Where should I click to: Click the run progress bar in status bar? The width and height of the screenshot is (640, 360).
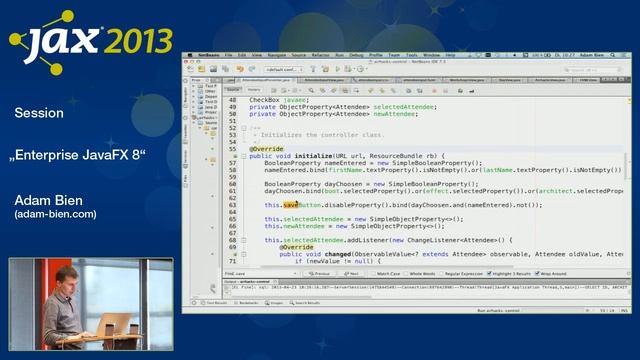553,311
